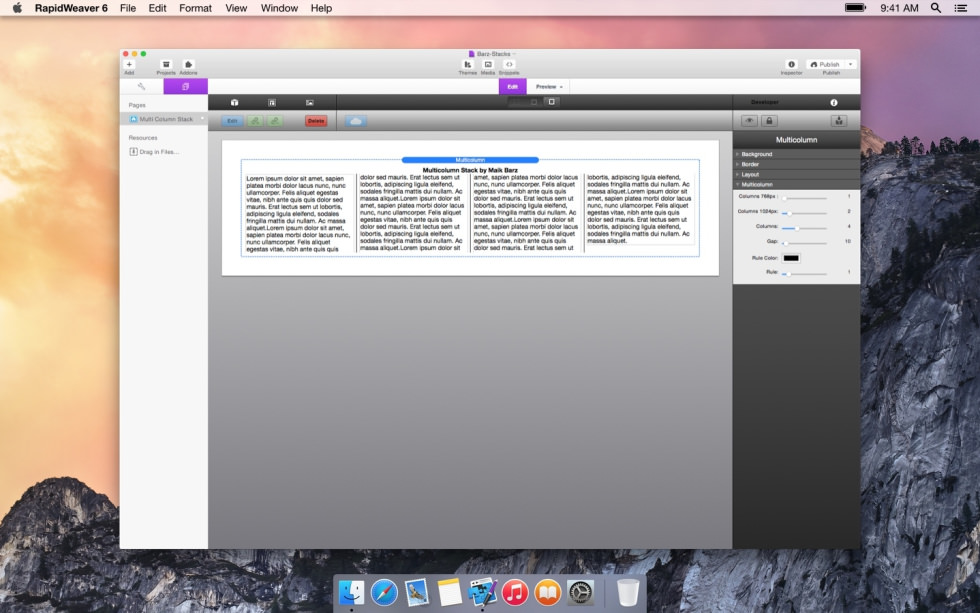
Task: Open the black Rule Color swatch
Action: pyautogui.click(x=791, y=258)
